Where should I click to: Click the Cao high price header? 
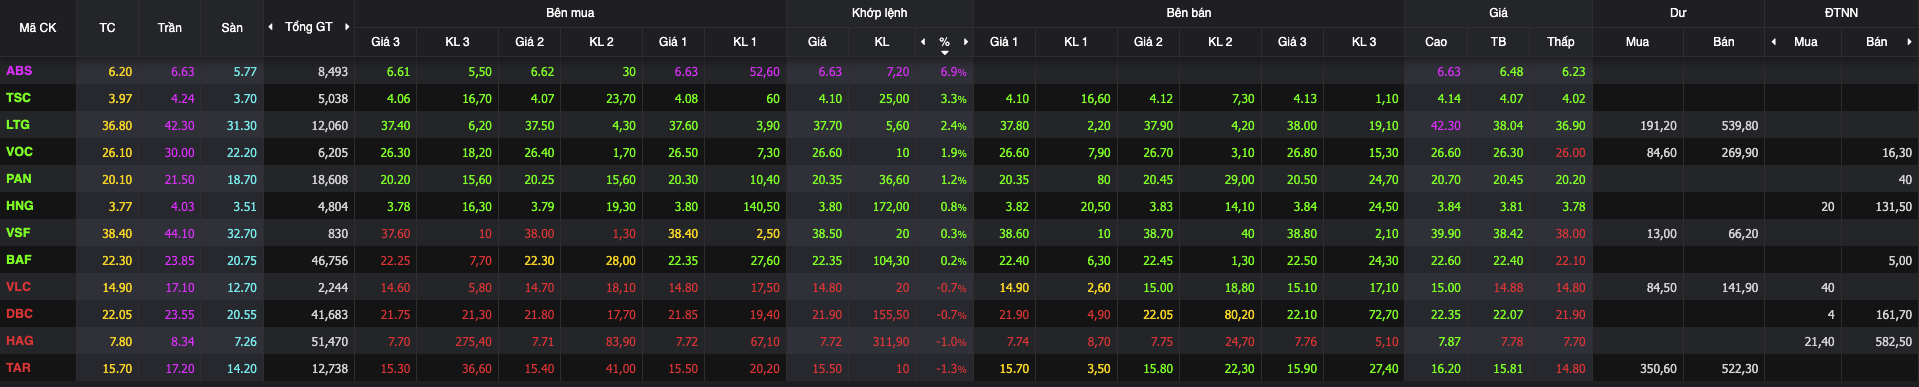[1436, 42]
